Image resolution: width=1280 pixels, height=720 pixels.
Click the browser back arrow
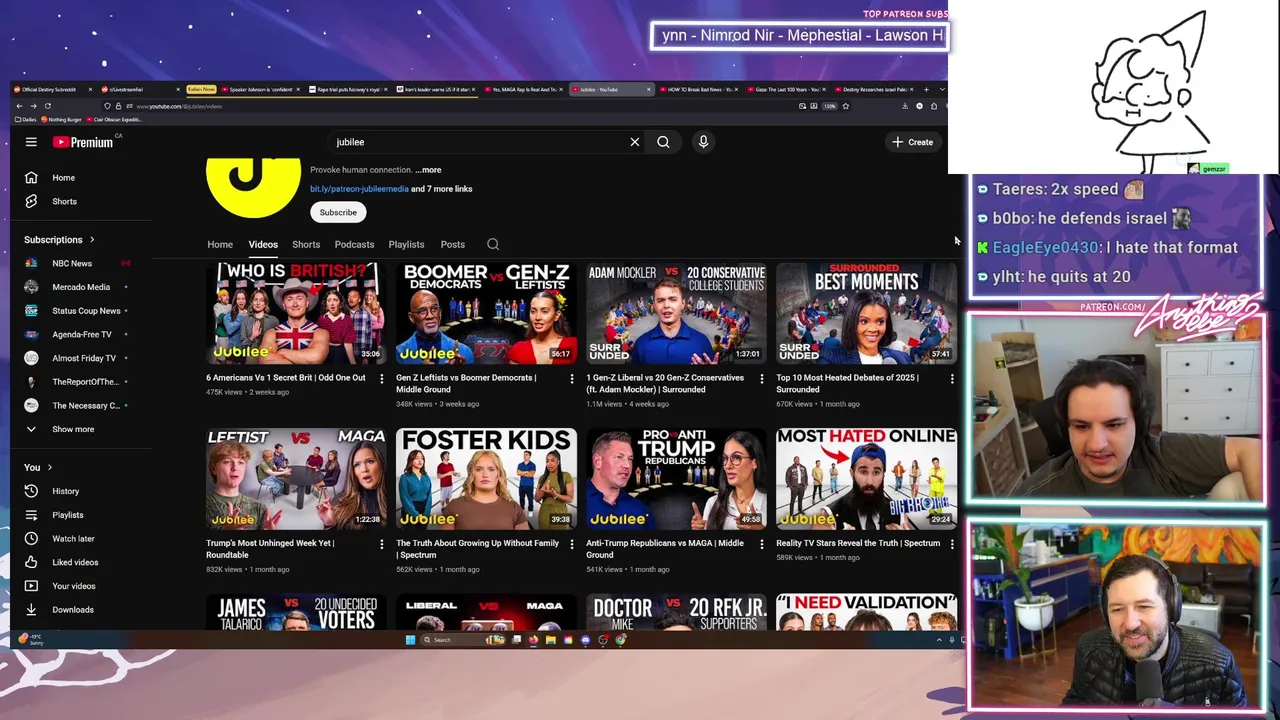(x=19, y=106)
